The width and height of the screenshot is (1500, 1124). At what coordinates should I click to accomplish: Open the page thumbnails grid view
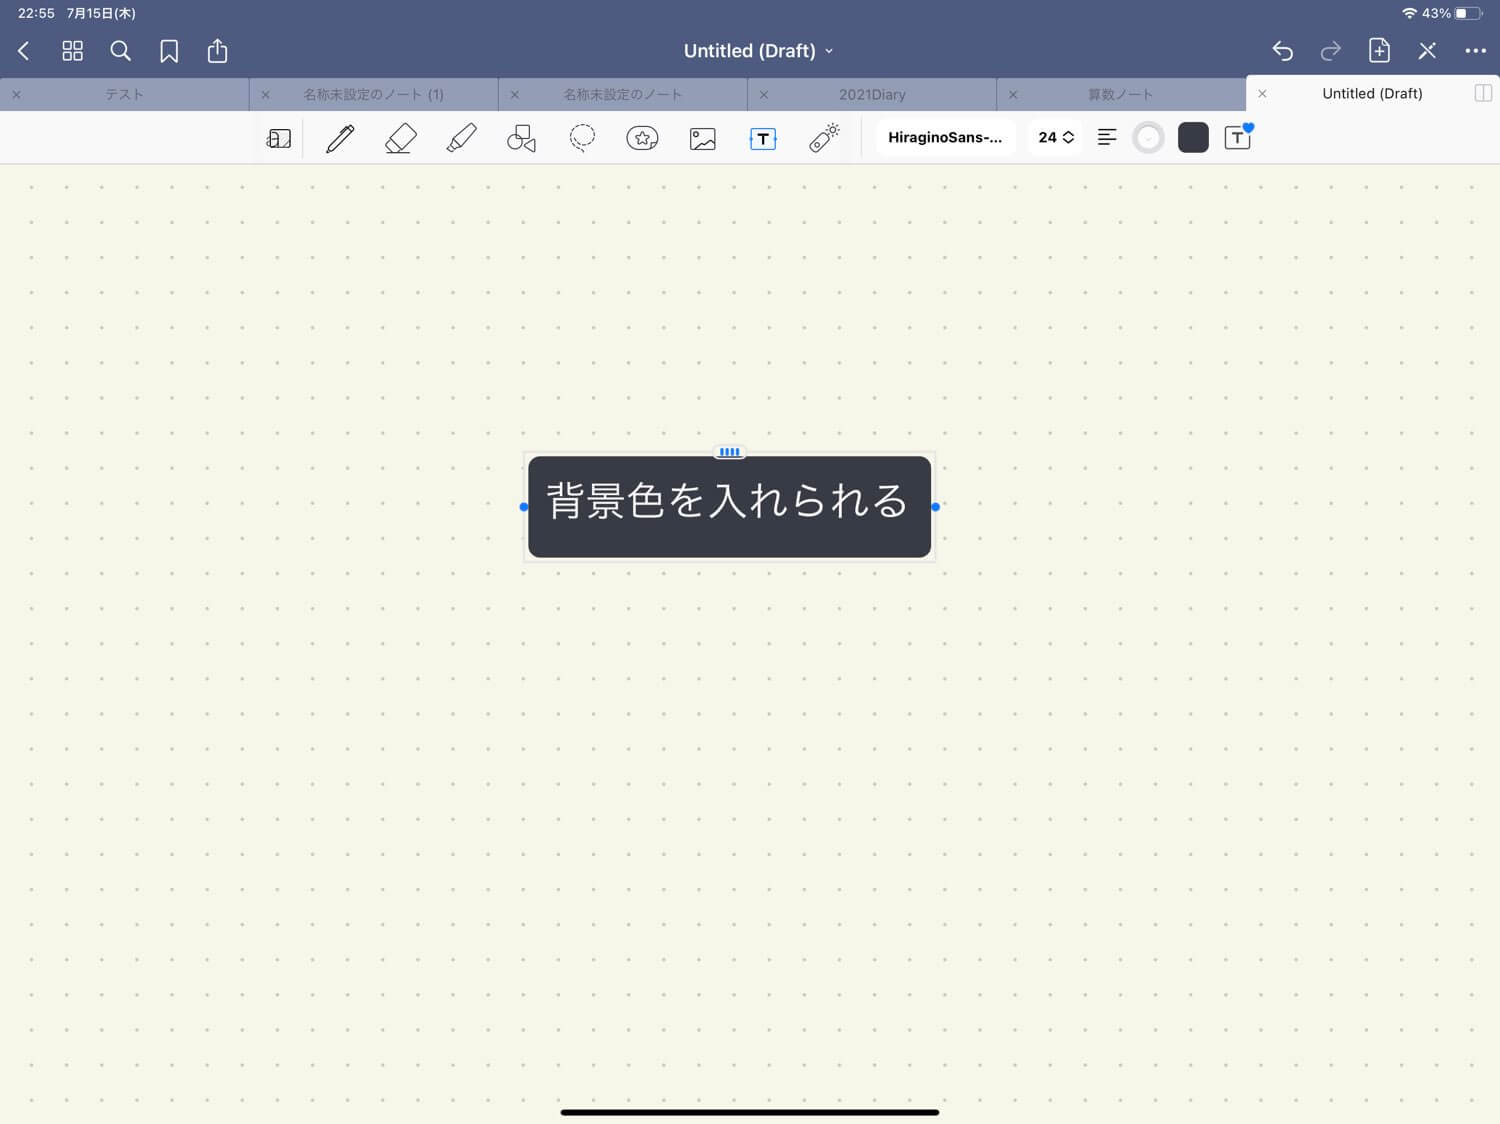72,51
